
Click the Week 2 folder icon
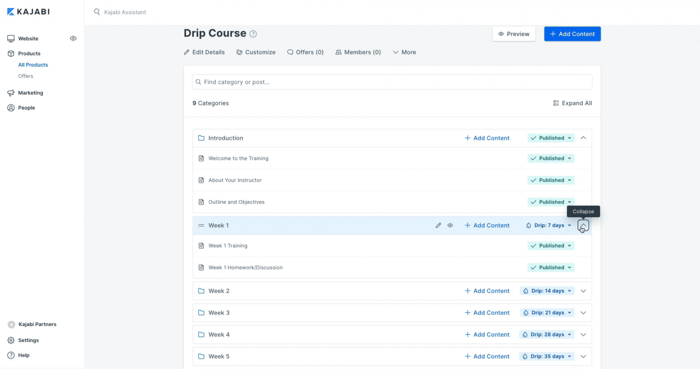(x=201, y=291)
